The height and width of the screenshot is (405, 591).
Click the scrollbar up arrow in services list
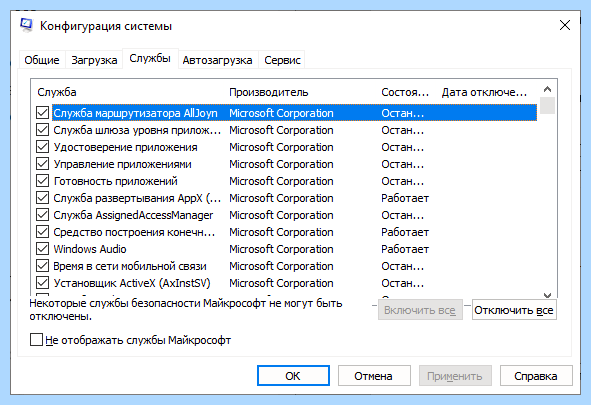[x=547, y=89]
